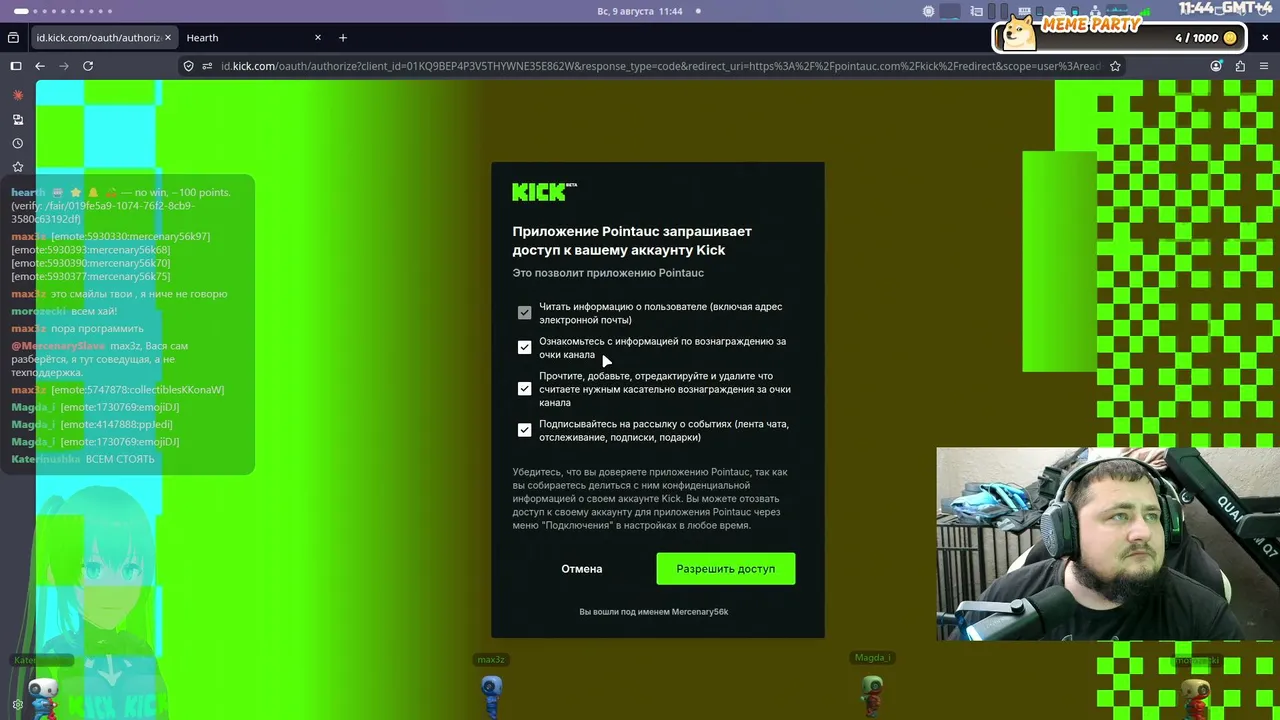This screenshot has width=1280, height=720.
Task: Uncheck the event subscription checkbox
Action: tap(524, 430)
